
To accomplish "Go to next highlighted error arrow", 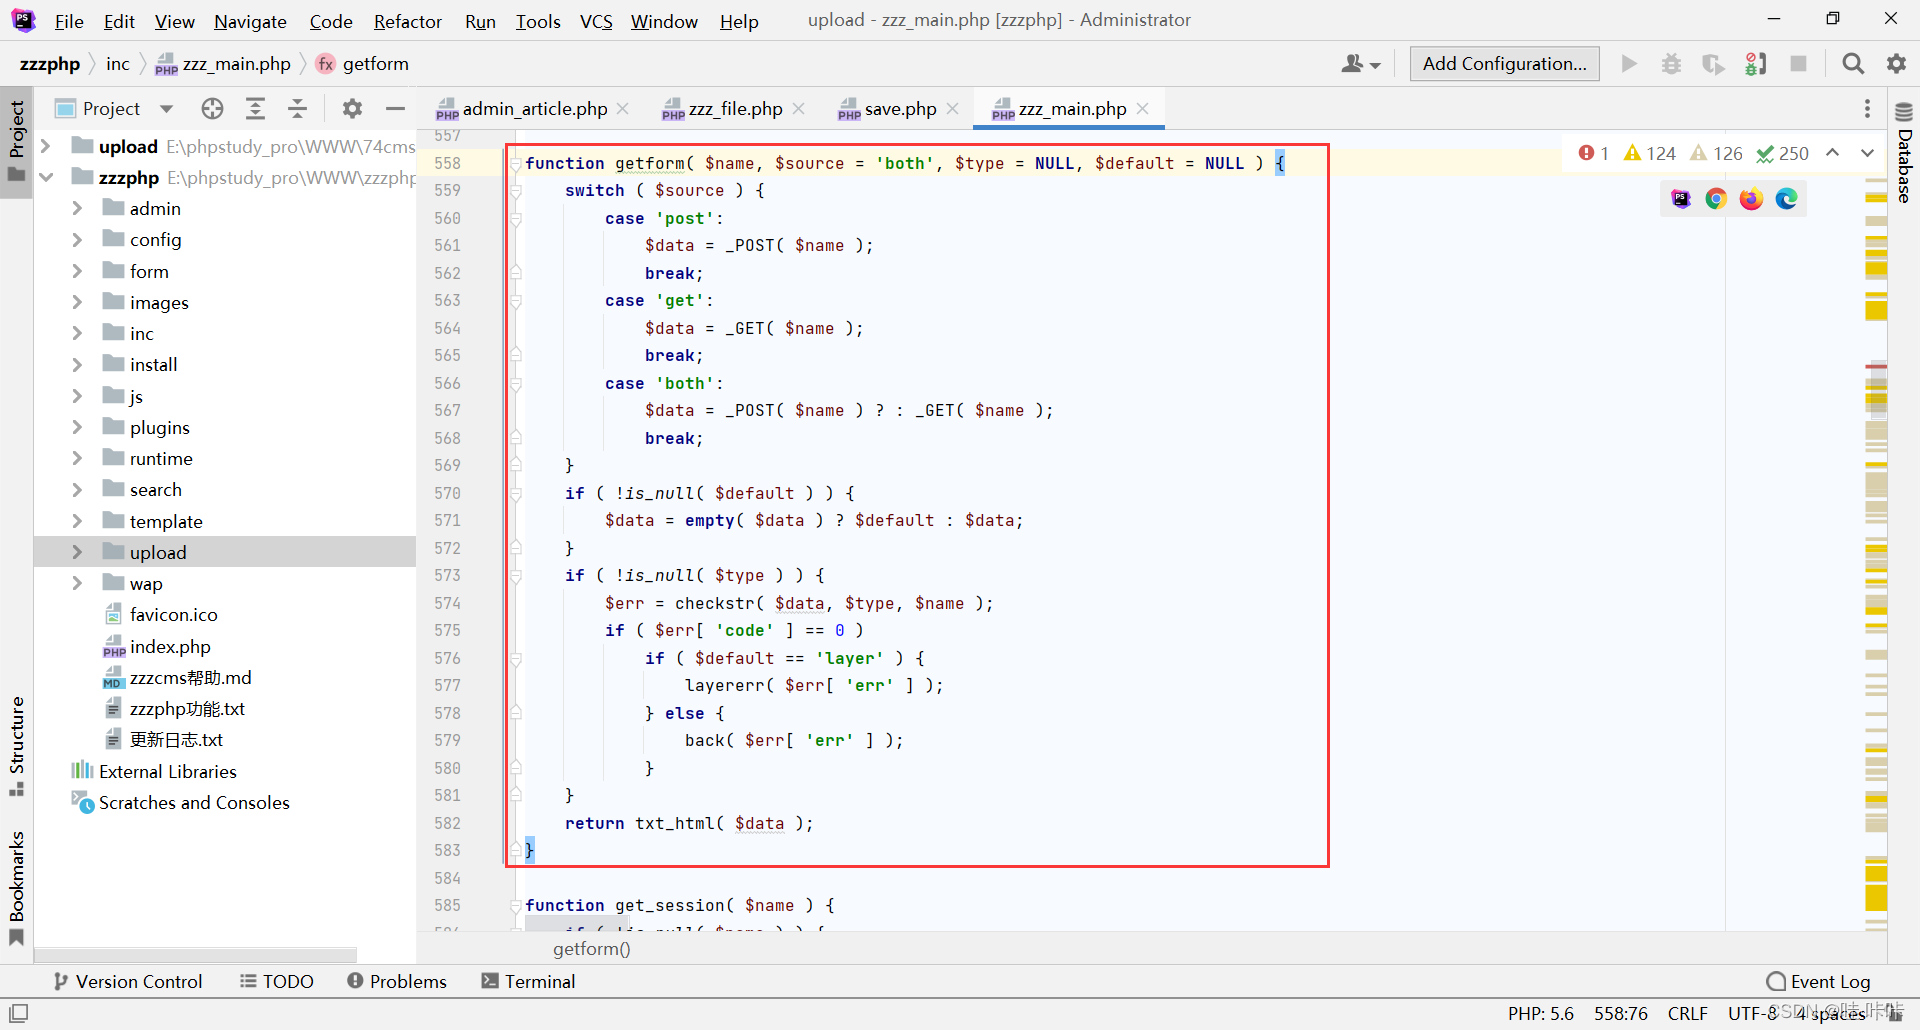I will tap(1867, 153).
